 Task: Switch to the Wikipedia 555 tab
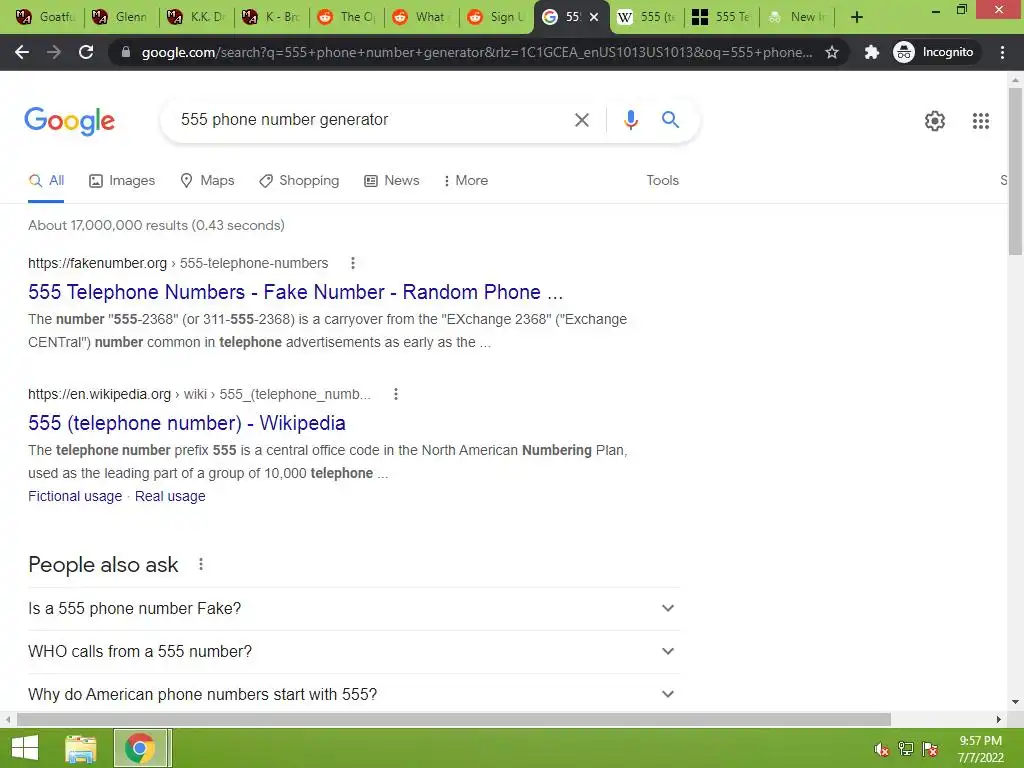[x=647, y=17]
